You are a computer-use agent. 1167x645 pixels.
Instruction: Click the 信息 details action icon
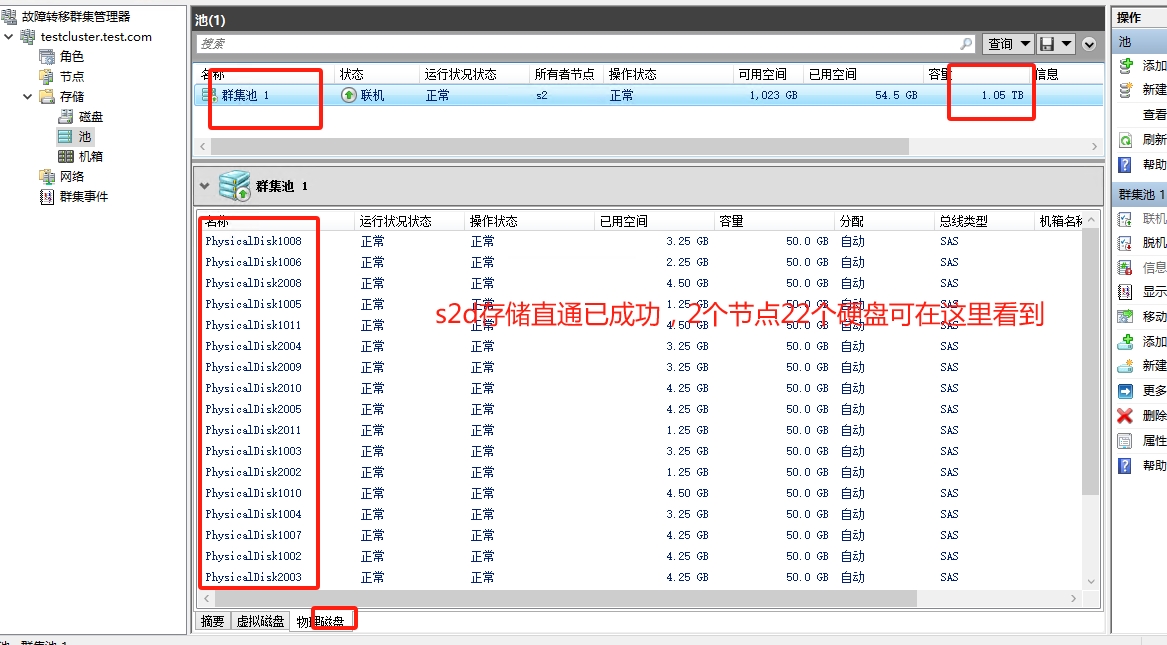(1125, 268)
